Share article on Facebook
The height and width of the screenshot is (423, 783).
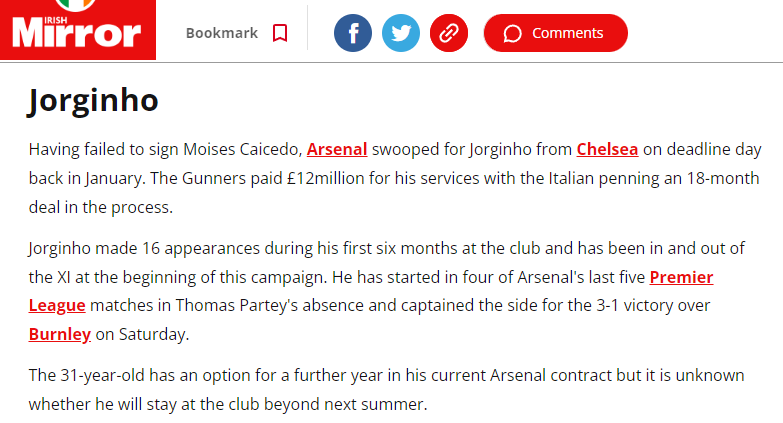point(353,33)
